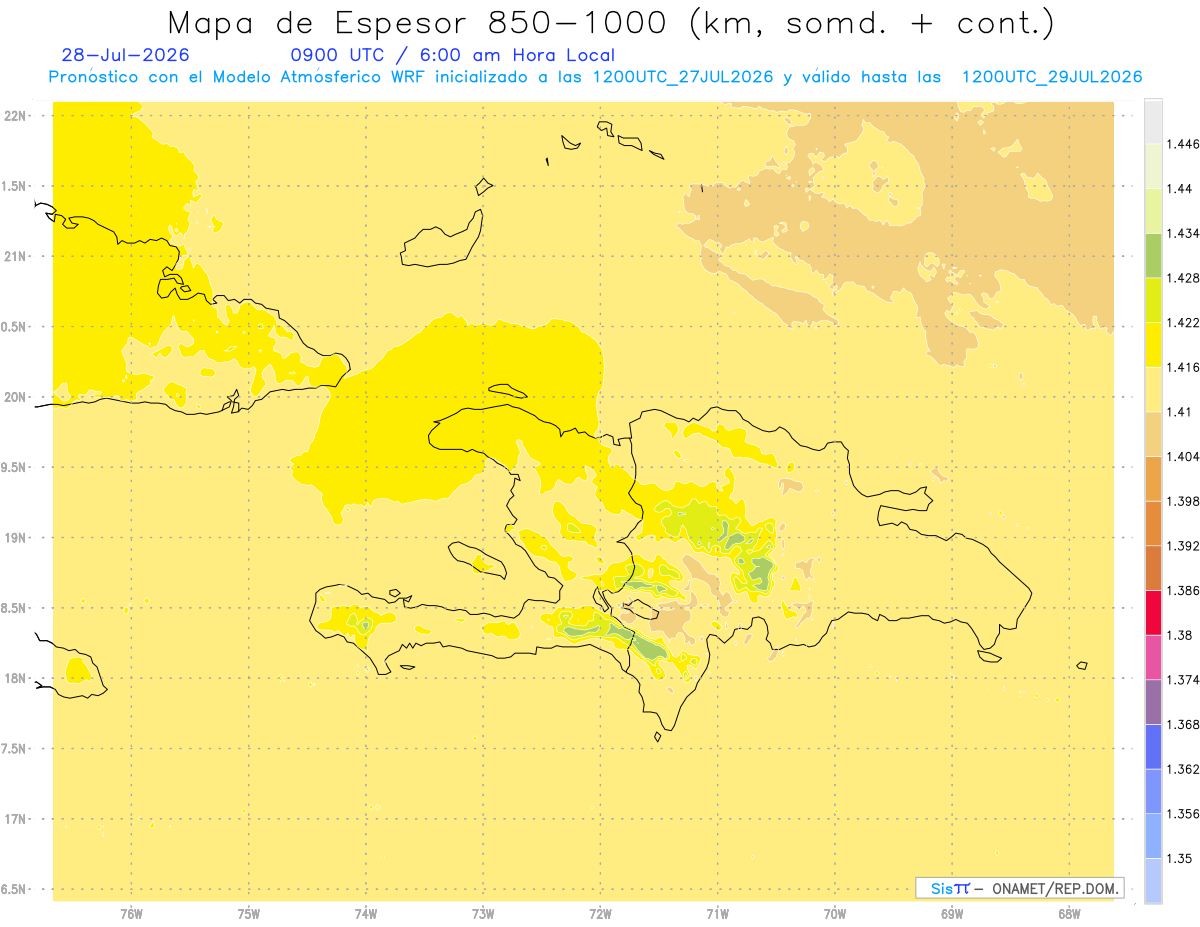Click the colorbar value '1.41'
Image resolution: width=1200 pixels, height=927 pixels.
point(1179,412)
